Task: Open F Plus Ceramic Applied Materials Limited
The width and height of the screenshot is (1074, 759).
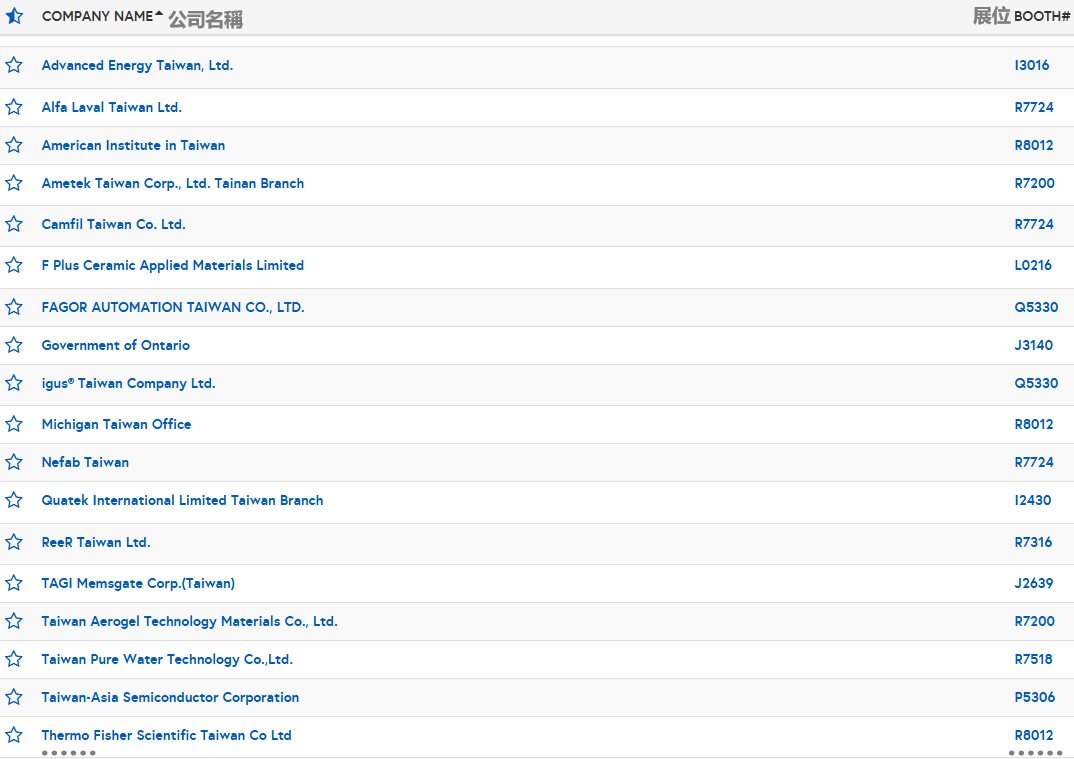Action: click(x=173, y=265)
